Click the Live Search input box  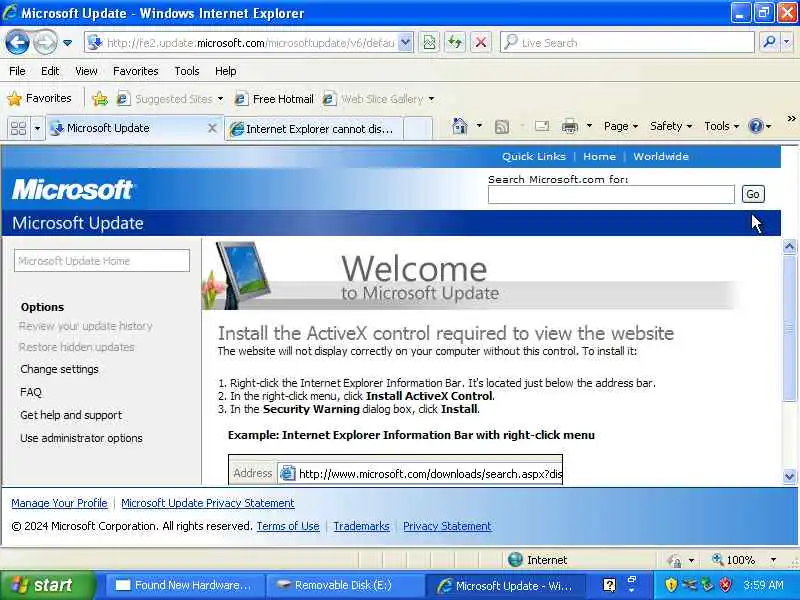click(x=627, y=43)
